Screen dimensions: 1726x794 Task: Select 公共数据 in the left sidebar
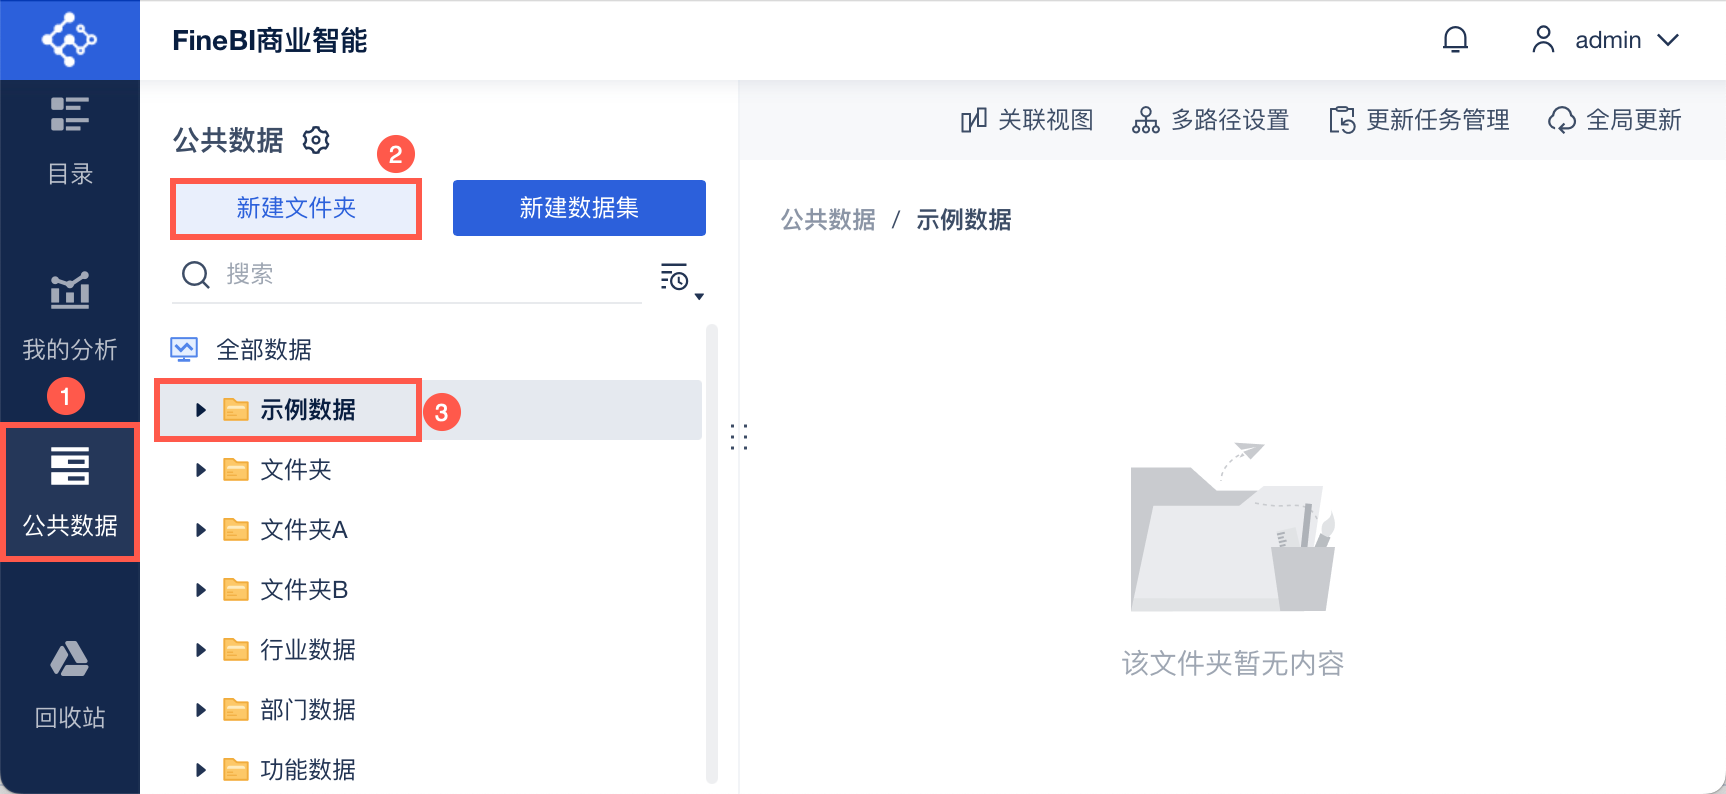click(x=70, y=492)
